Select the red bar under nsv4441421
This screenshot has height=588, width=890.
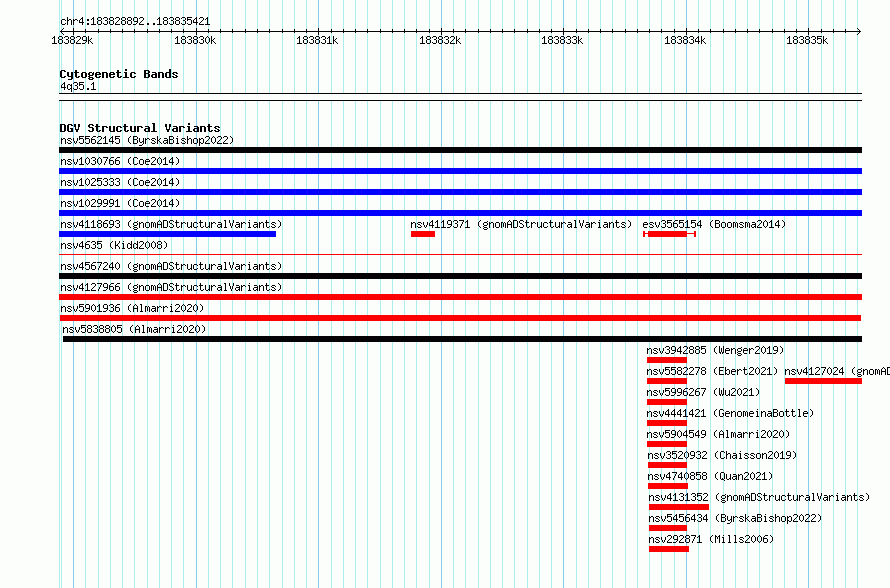(667, 423)
